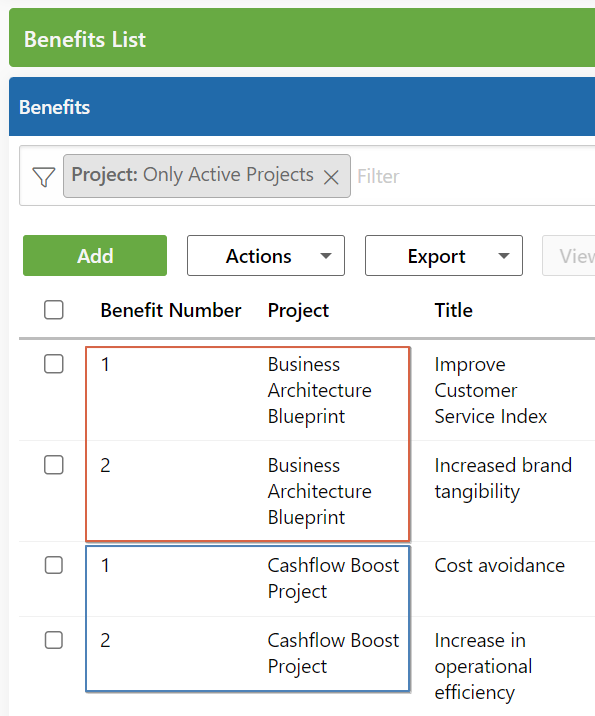Click the funnel filter icon
The width and height of the screenshot is (595, 716).
click(x=44, y=177)
